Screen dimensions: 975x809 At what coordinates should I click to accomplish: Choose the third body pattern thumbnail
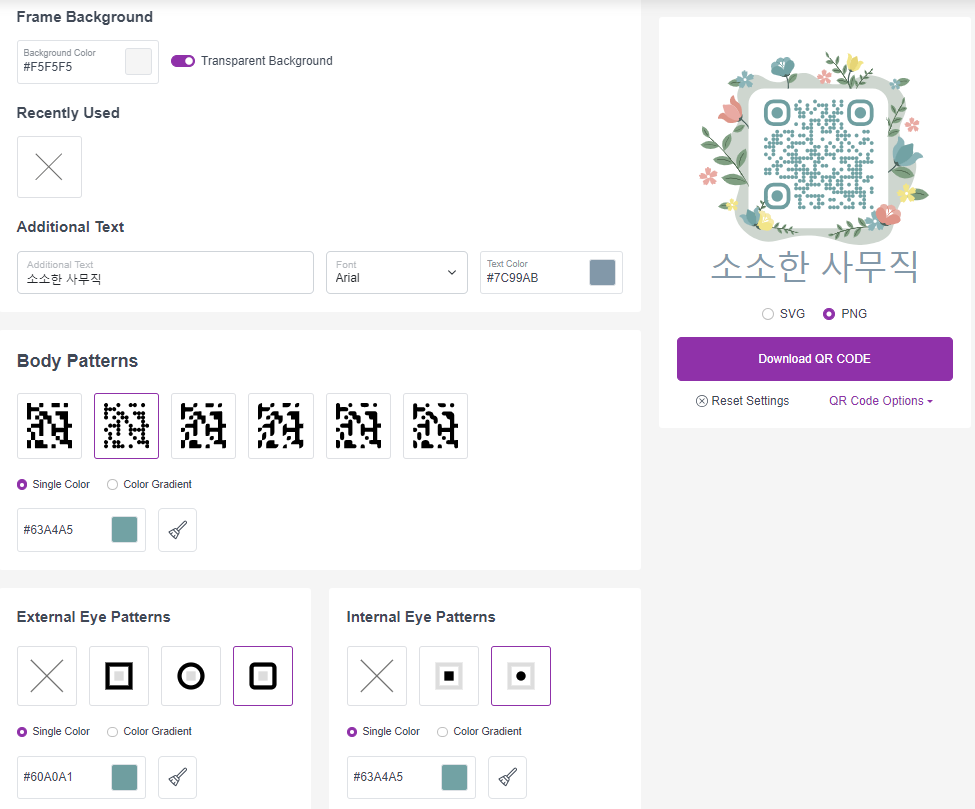point(203,426)
